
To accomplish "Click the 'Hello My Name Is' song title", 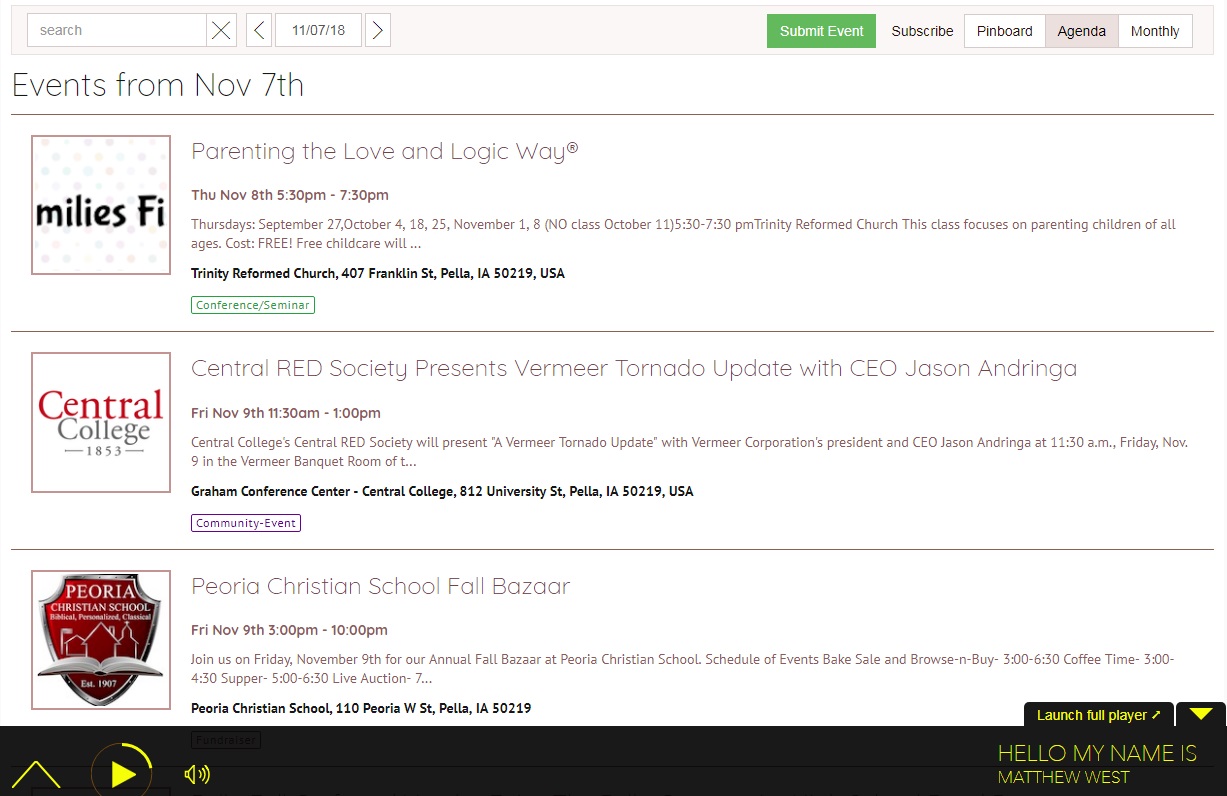I will click(1097, 754).
